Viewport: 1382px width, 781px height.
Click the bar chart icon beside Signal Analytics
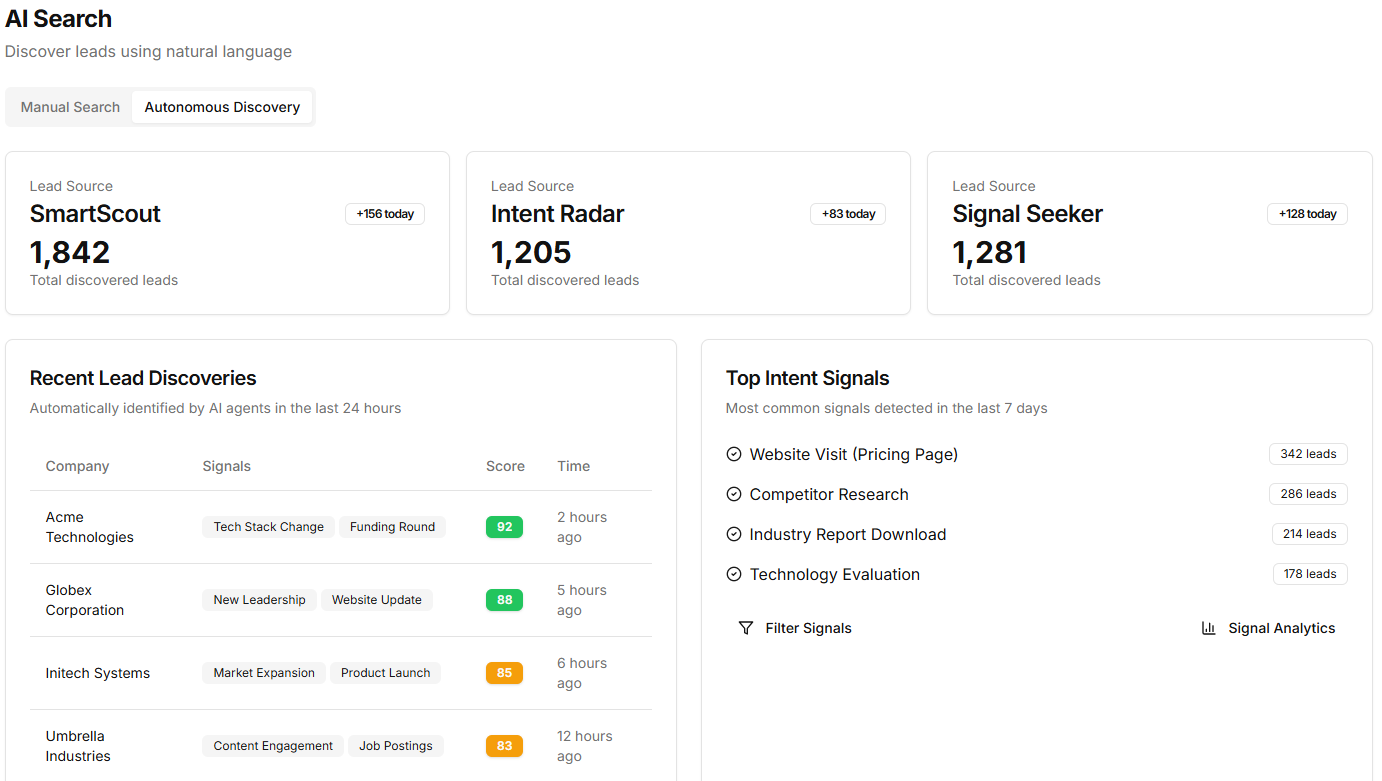tap(1208, 628)
